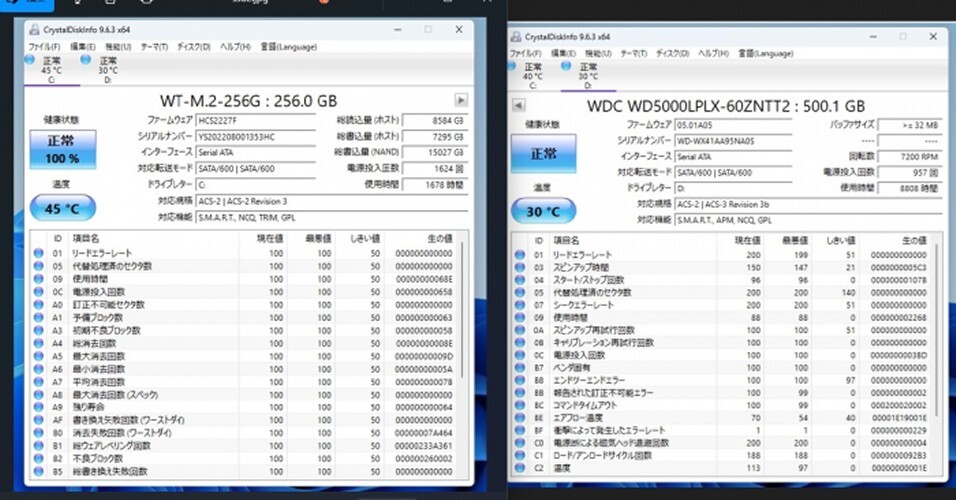Go to next disk with arrow beside WT-M.2-256G

pos(461,100)
